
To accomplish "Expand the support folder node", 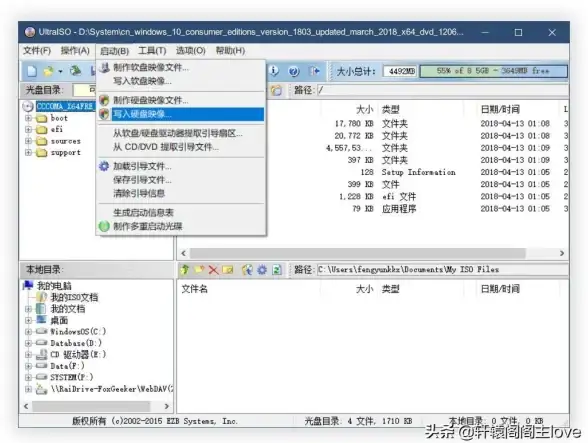I will pos(28,152).
